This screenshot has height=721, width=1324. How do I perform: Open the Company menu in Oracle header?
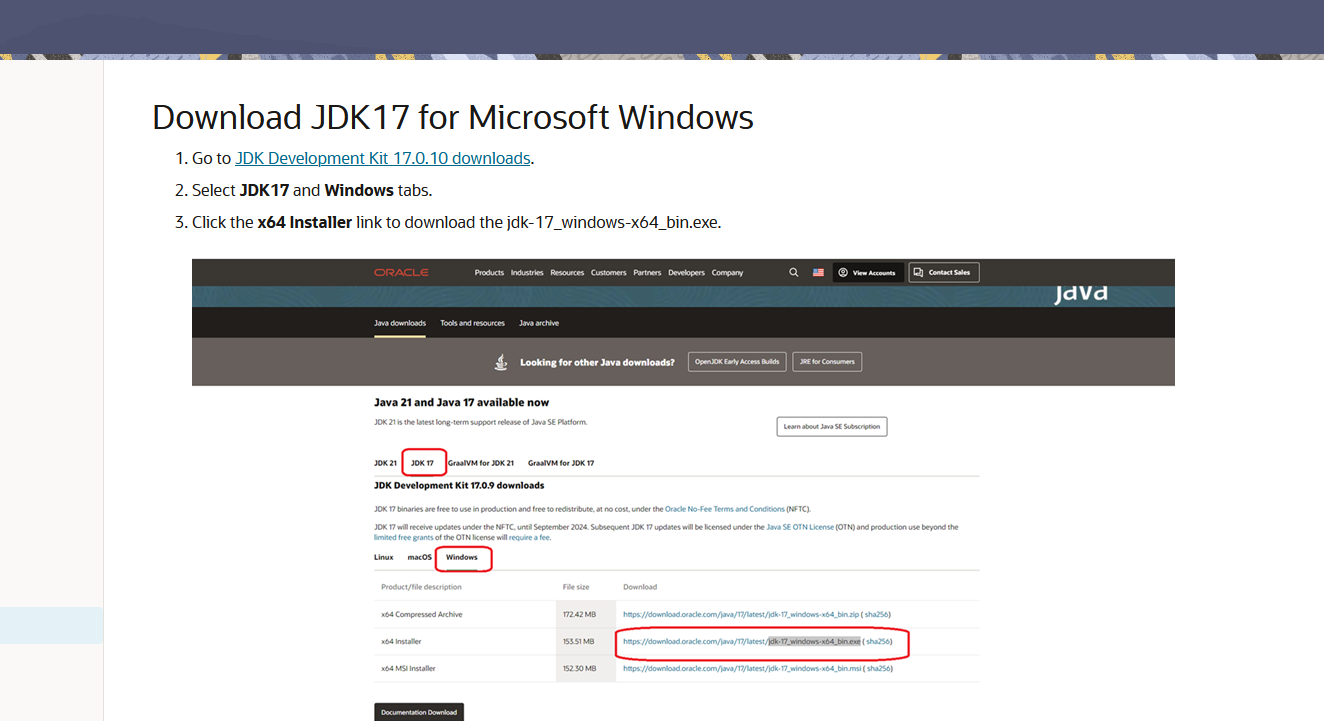click(727, 272)
